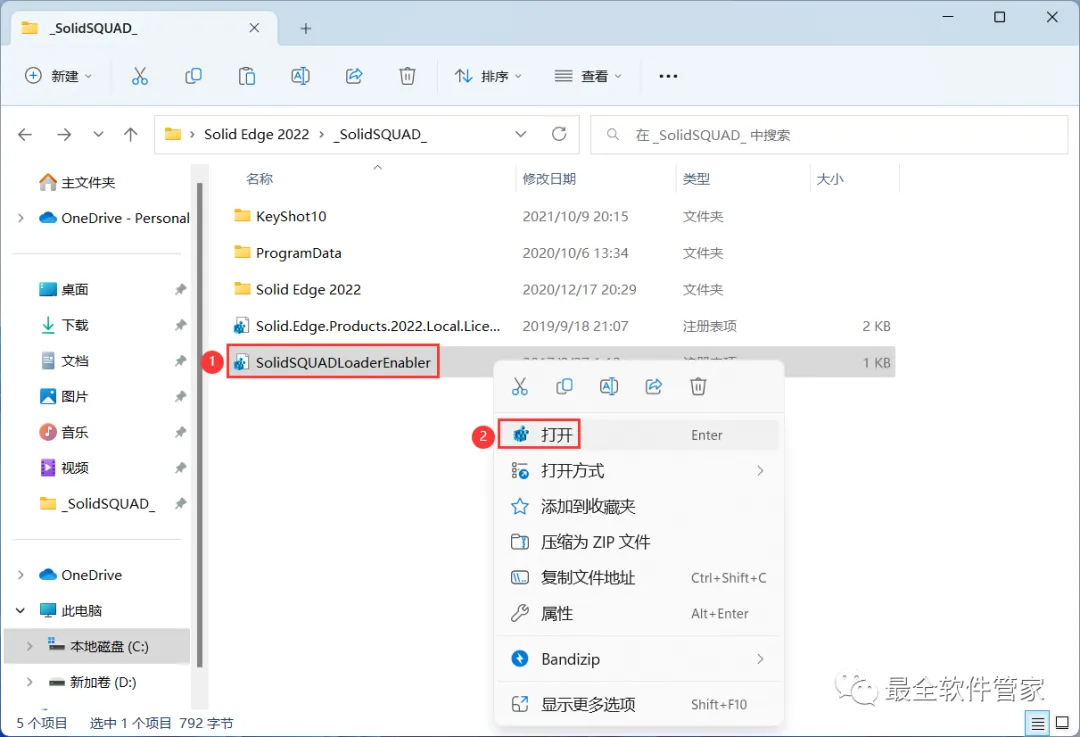This screenshot has height=737, width=1080.
Task: Sort by the 修改日期 column header
Action: click(549, 179)
